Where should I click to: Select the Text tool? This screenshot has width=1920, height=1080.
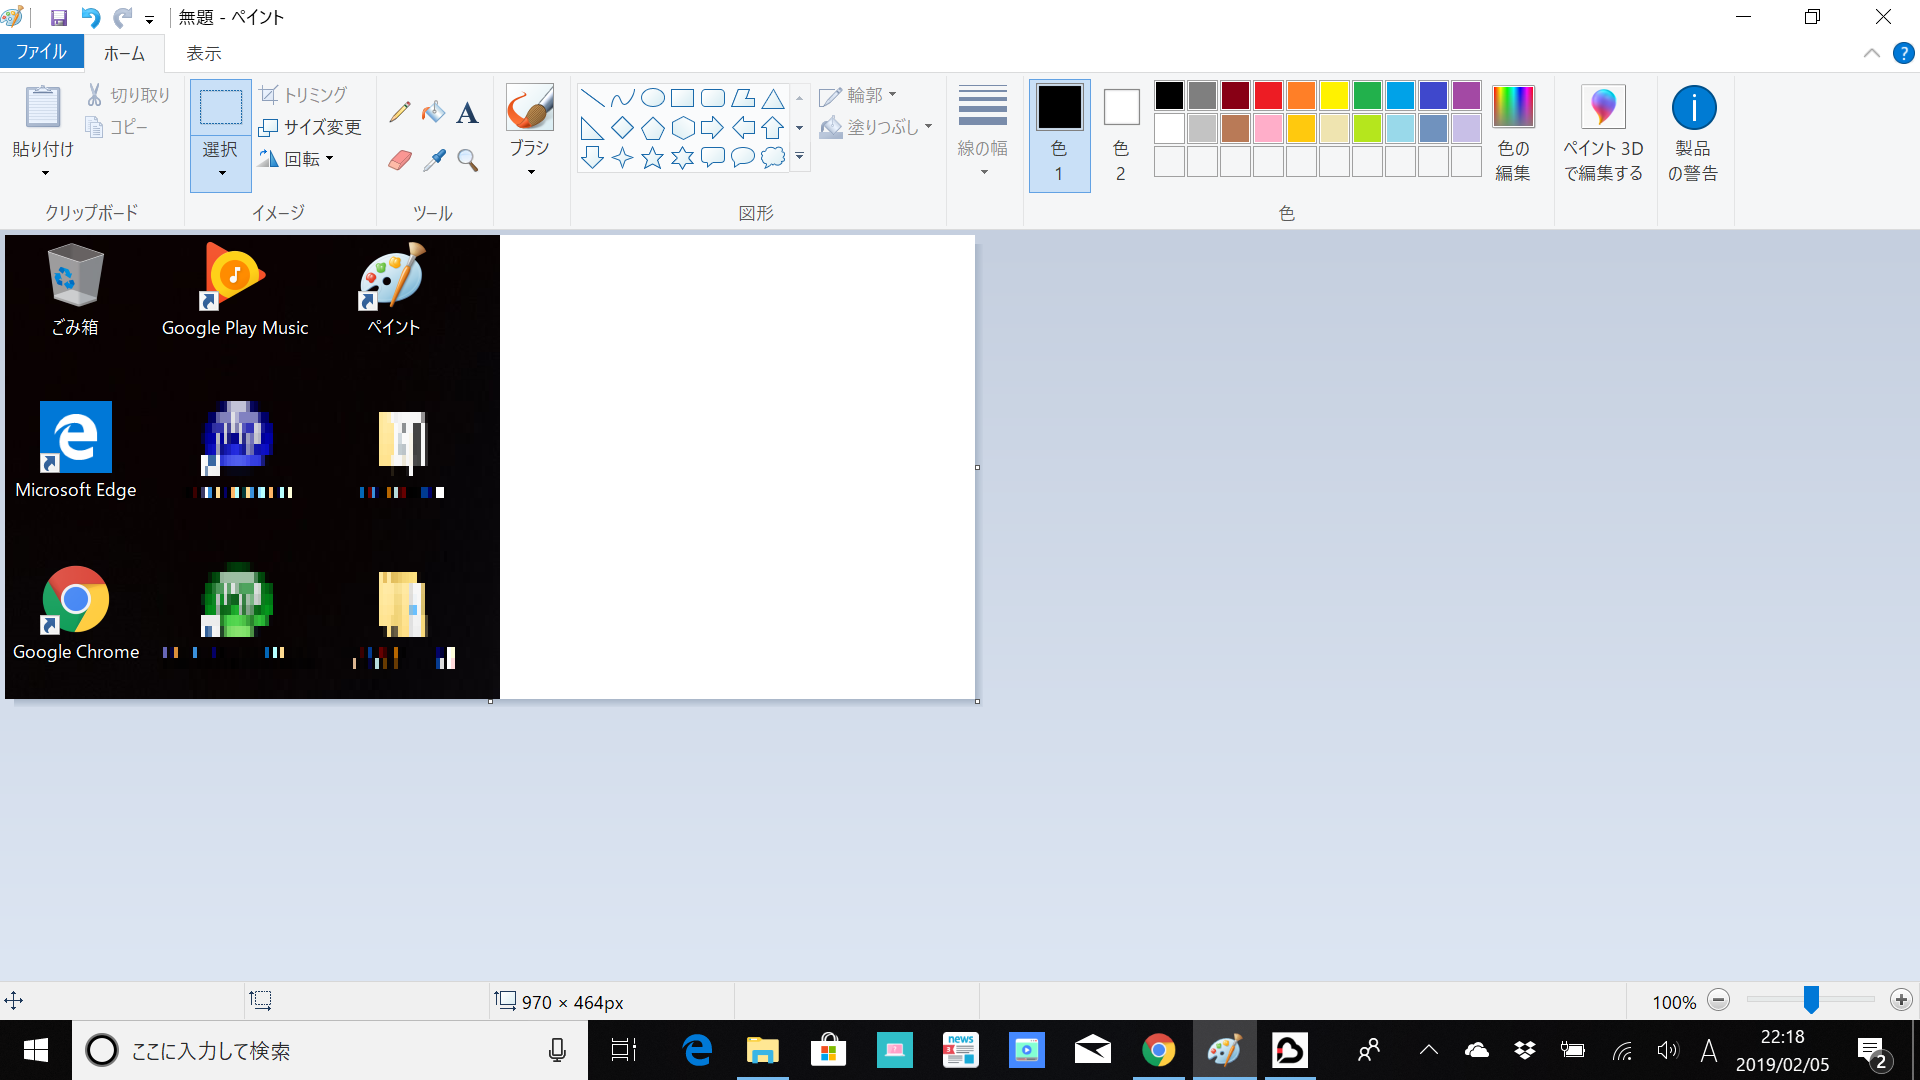tap(467, 113)
